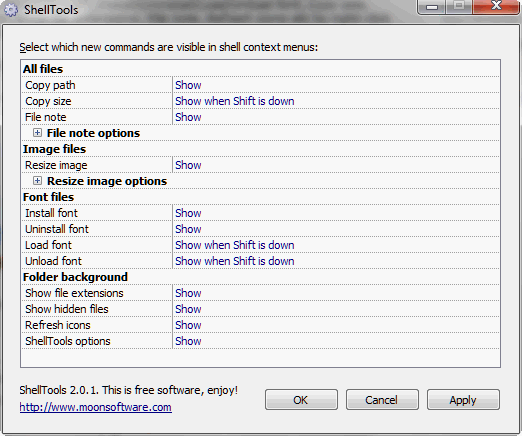Screen dimensions: 522x436
Task: Click the ShellTools gear icon in title bar
Action: [11, 10]
